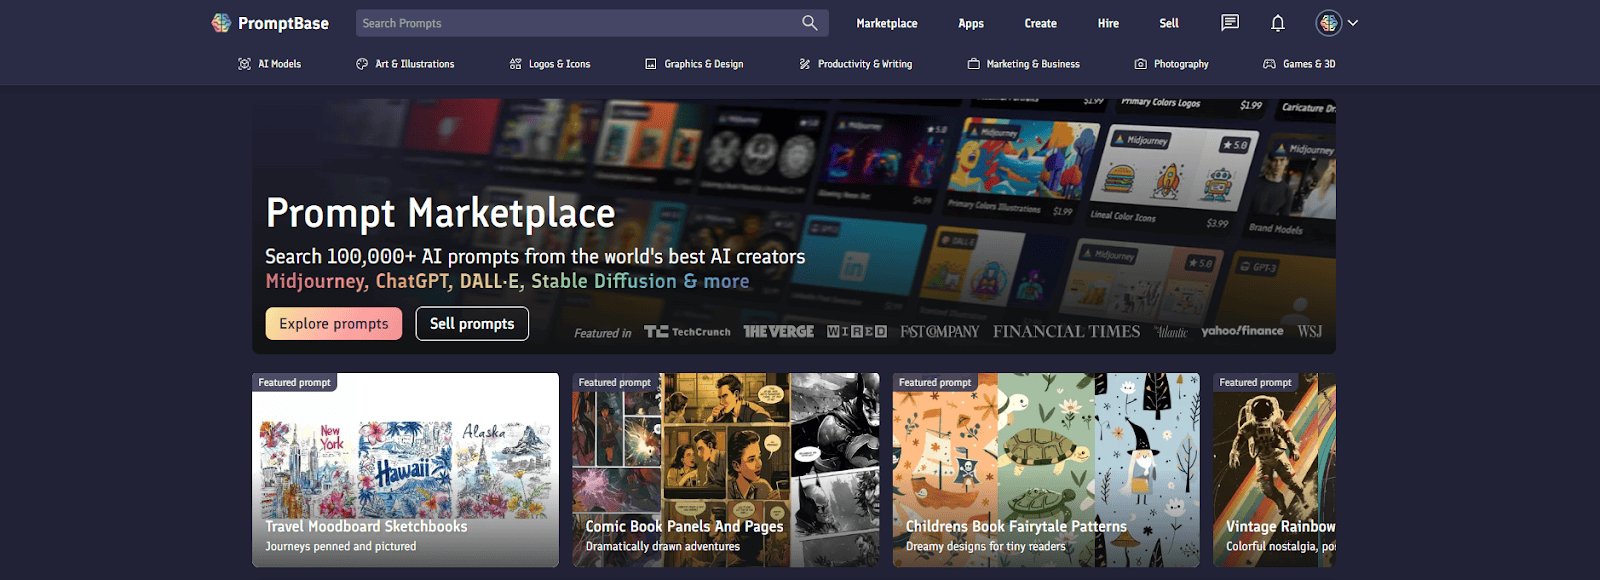1600x580 pixels.
Task: Click the Photography camera icon
Action: [1141, 64]
